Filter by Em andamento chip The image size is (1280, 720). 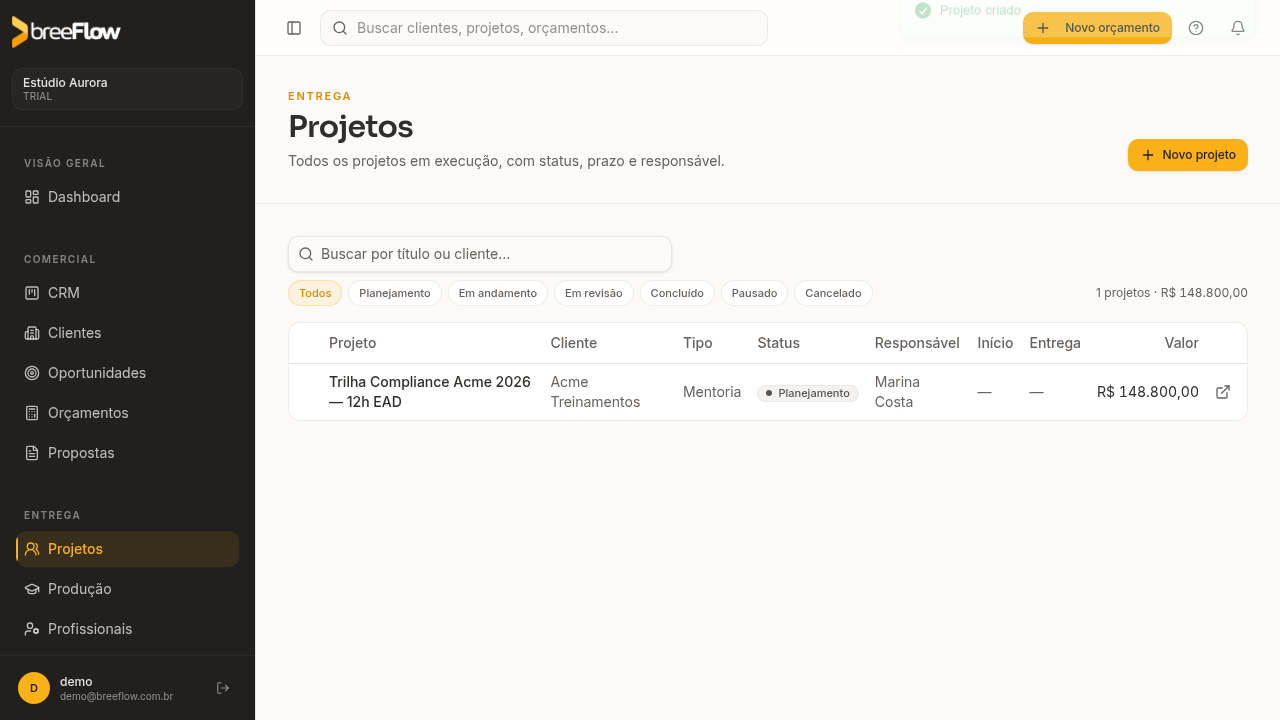[x=498, y=293]
